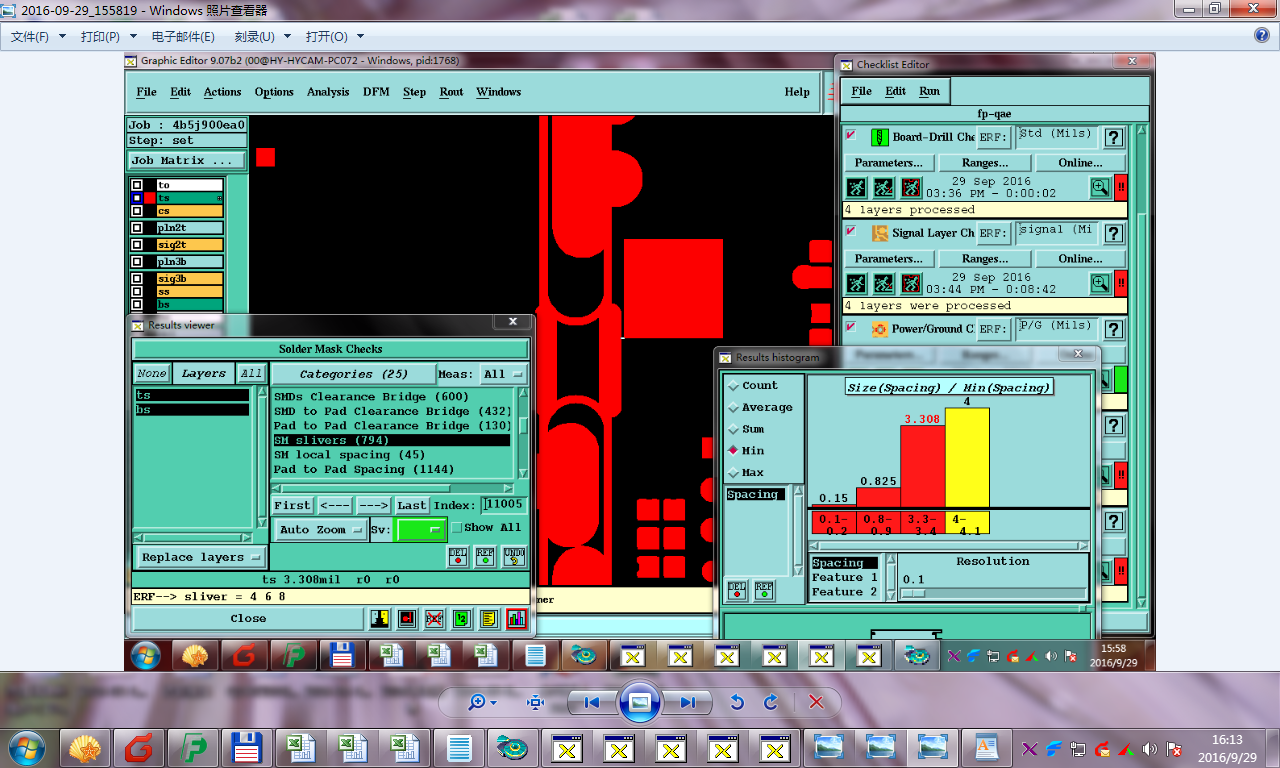
Task: Click the orange Signal Layer check icon
Action: coord(879,233)
